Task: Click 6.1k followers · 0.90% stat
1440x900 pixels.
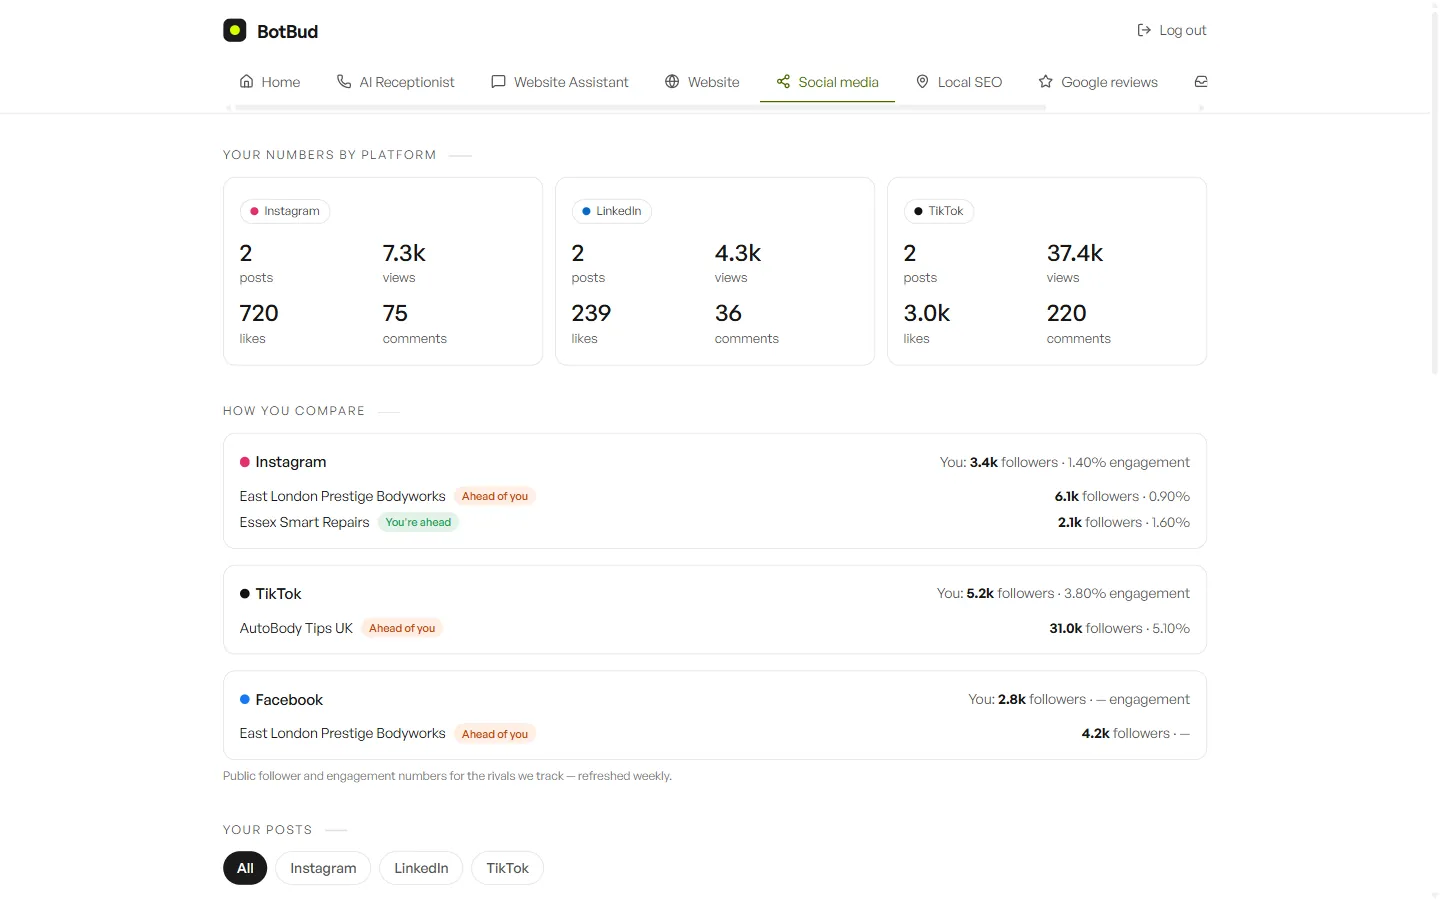Action: (x=1122, y=496)
